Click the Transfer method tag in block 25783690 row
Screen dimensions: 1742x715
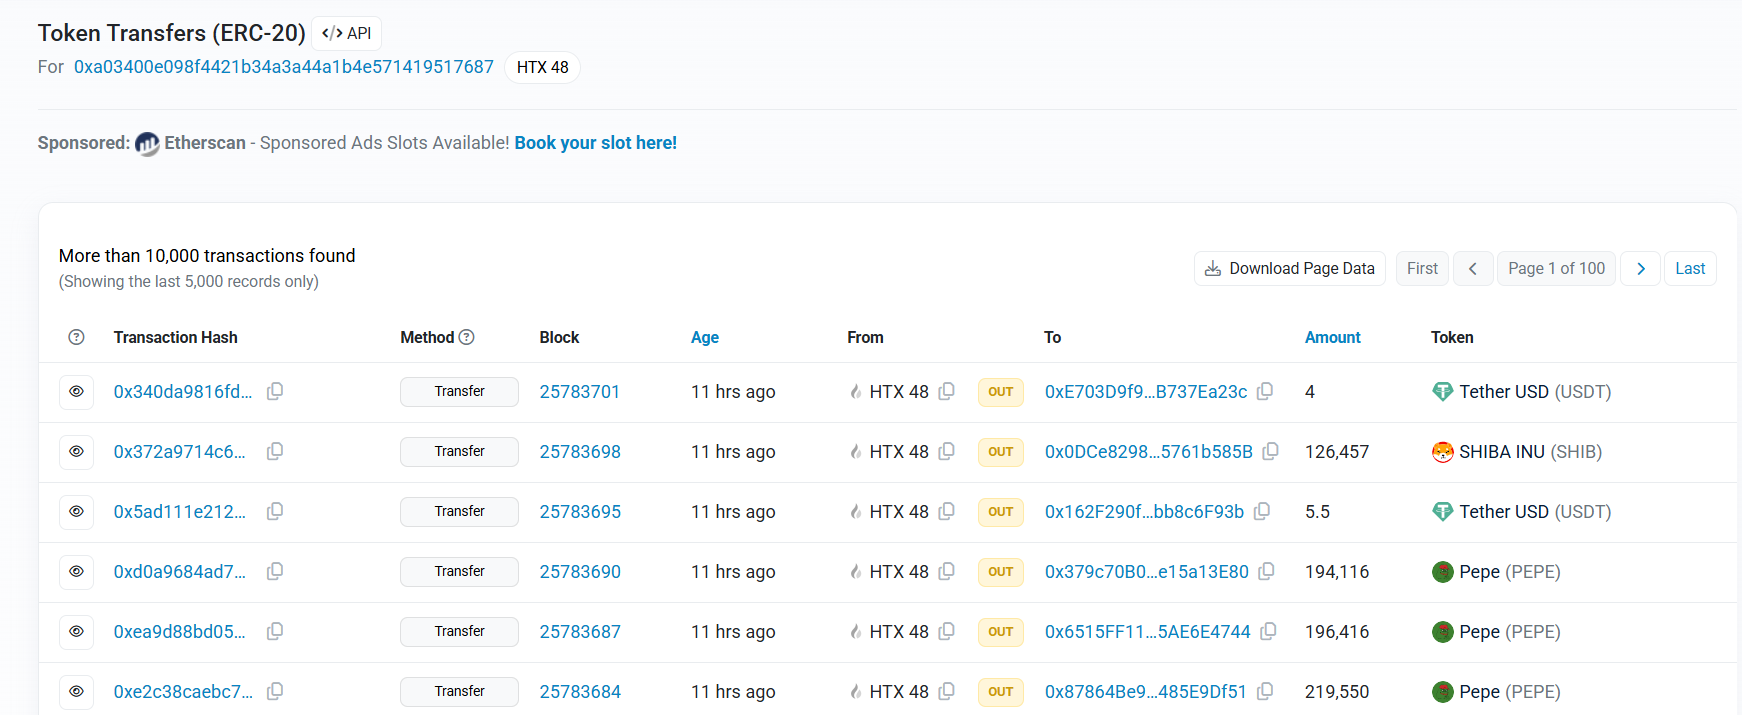[x=459, y=572]
